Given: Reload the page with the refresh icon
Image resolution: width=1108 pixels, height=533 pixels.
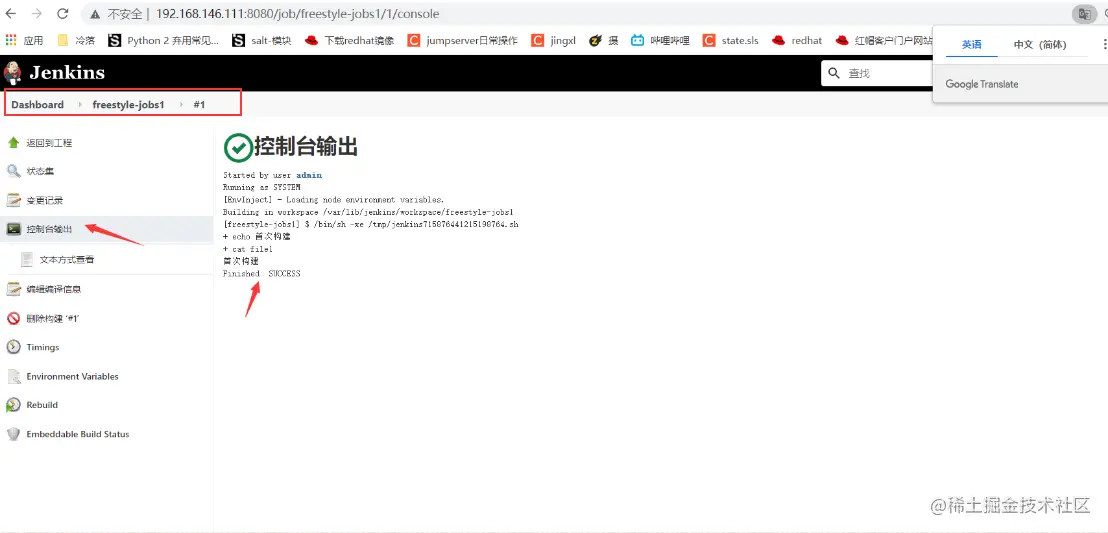Looking at the screenshot, I should [x=62, y=13].
